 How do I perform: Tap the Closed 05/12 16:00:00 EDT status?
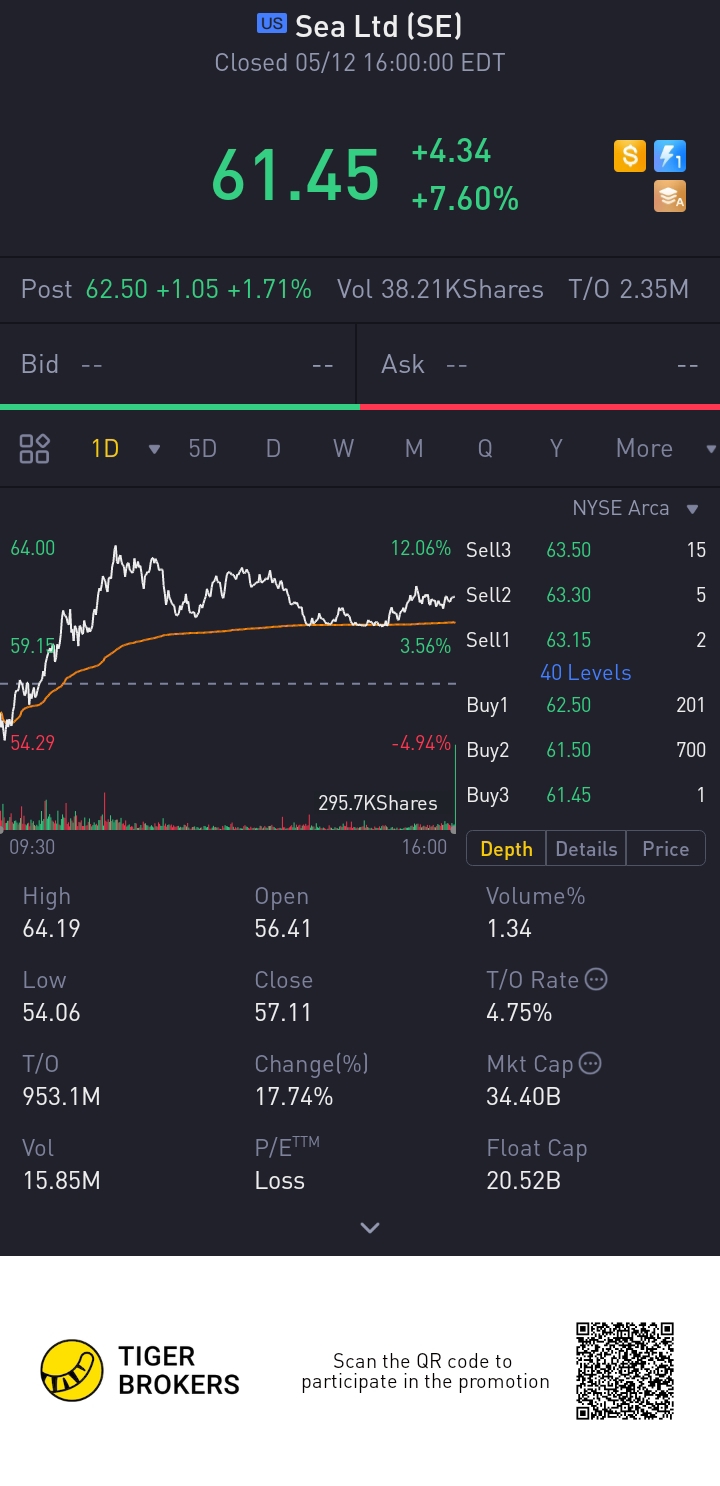[x=360, y=63]
